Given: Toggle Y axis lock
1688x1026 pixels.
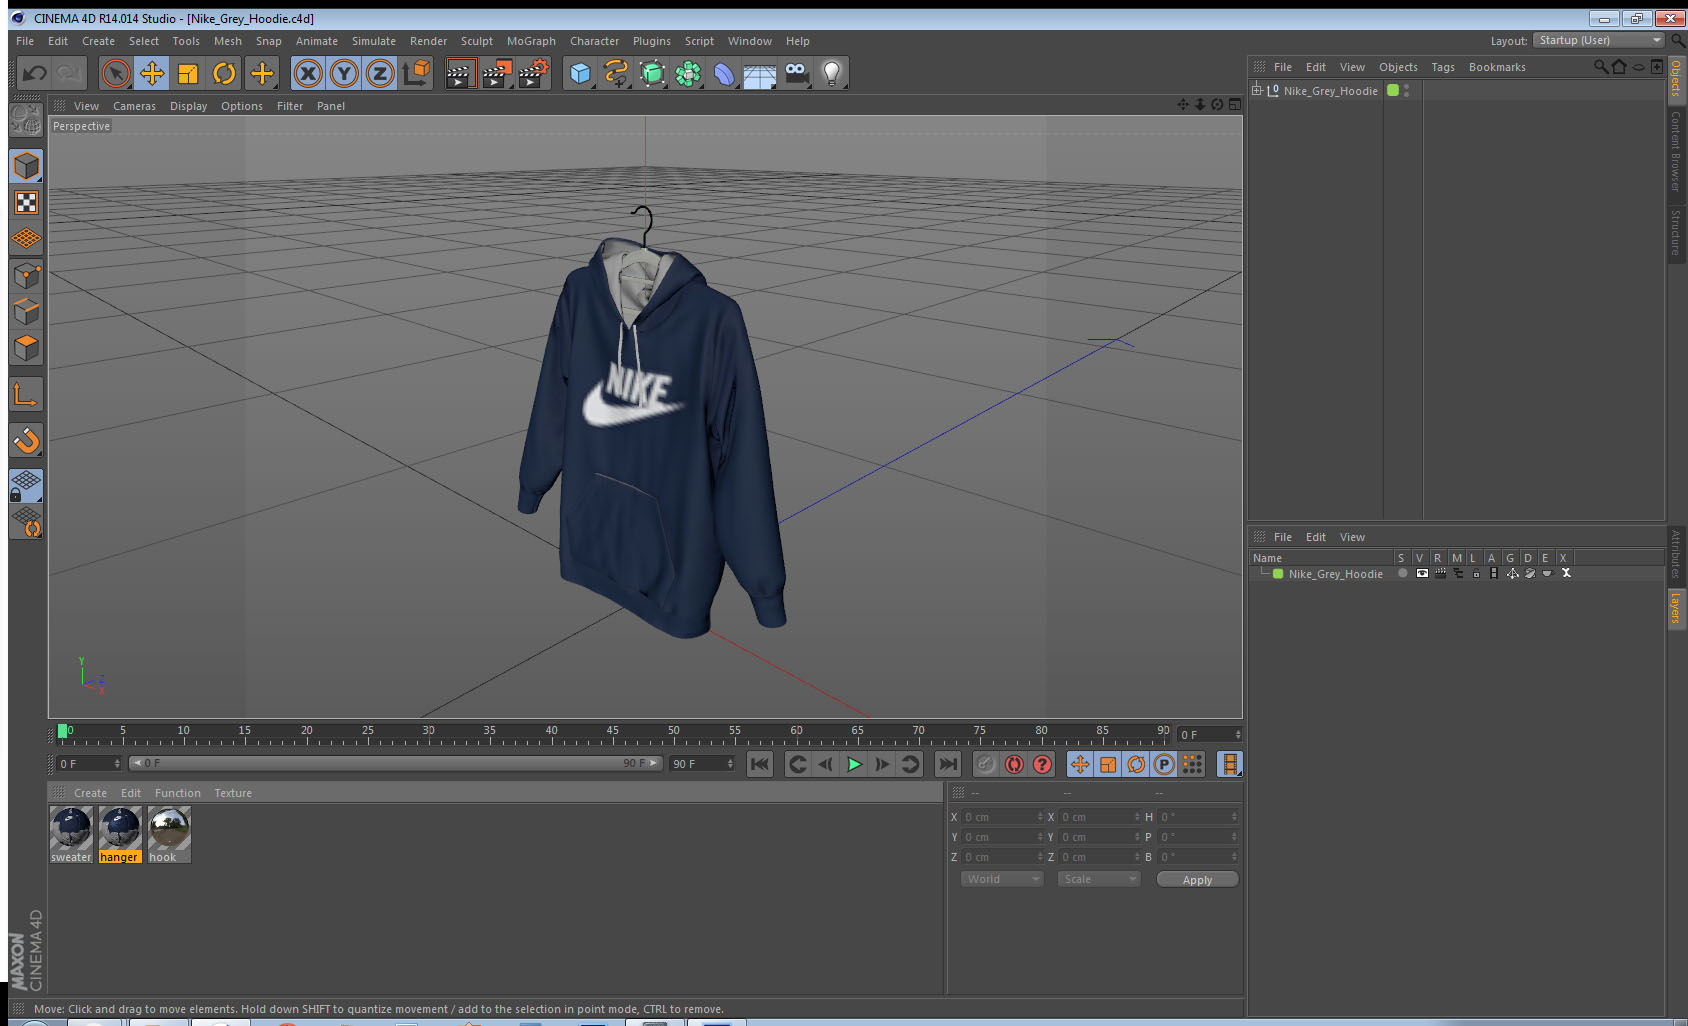Looking at the screenshot, I should [344, 73].
